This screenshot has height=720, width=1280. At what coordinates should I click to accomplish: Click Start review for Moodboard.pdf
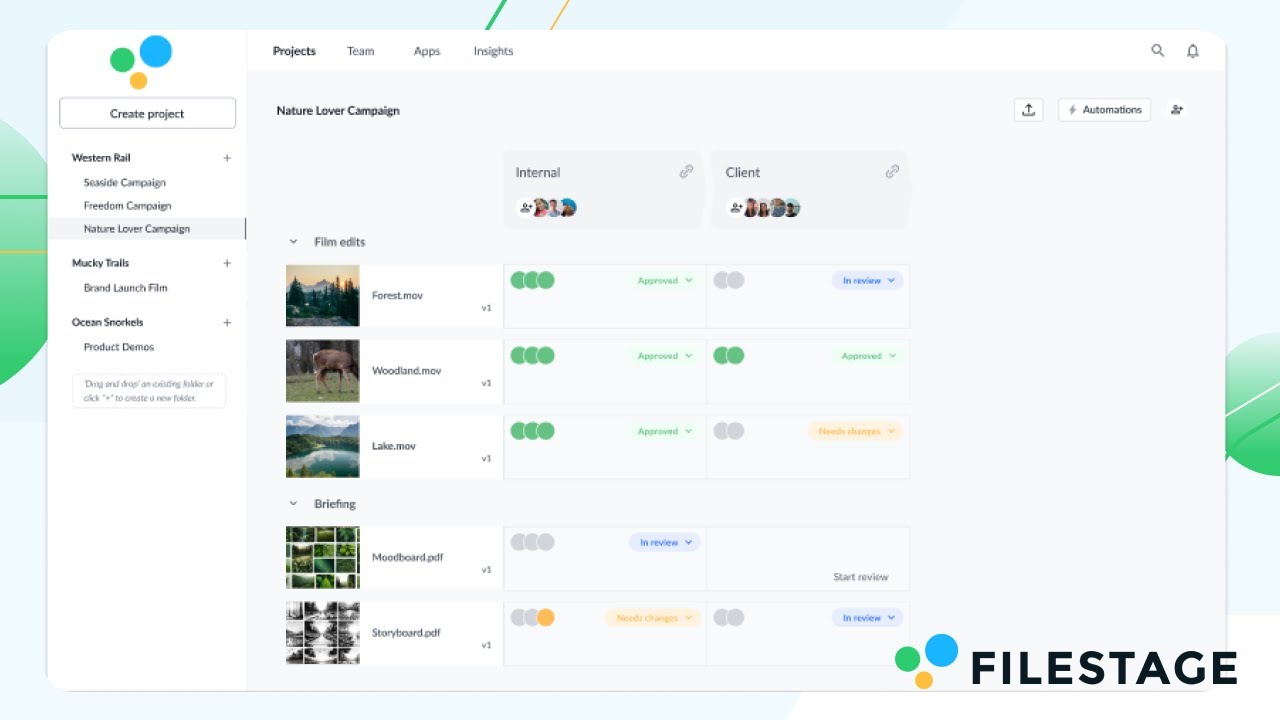point(860,577)
